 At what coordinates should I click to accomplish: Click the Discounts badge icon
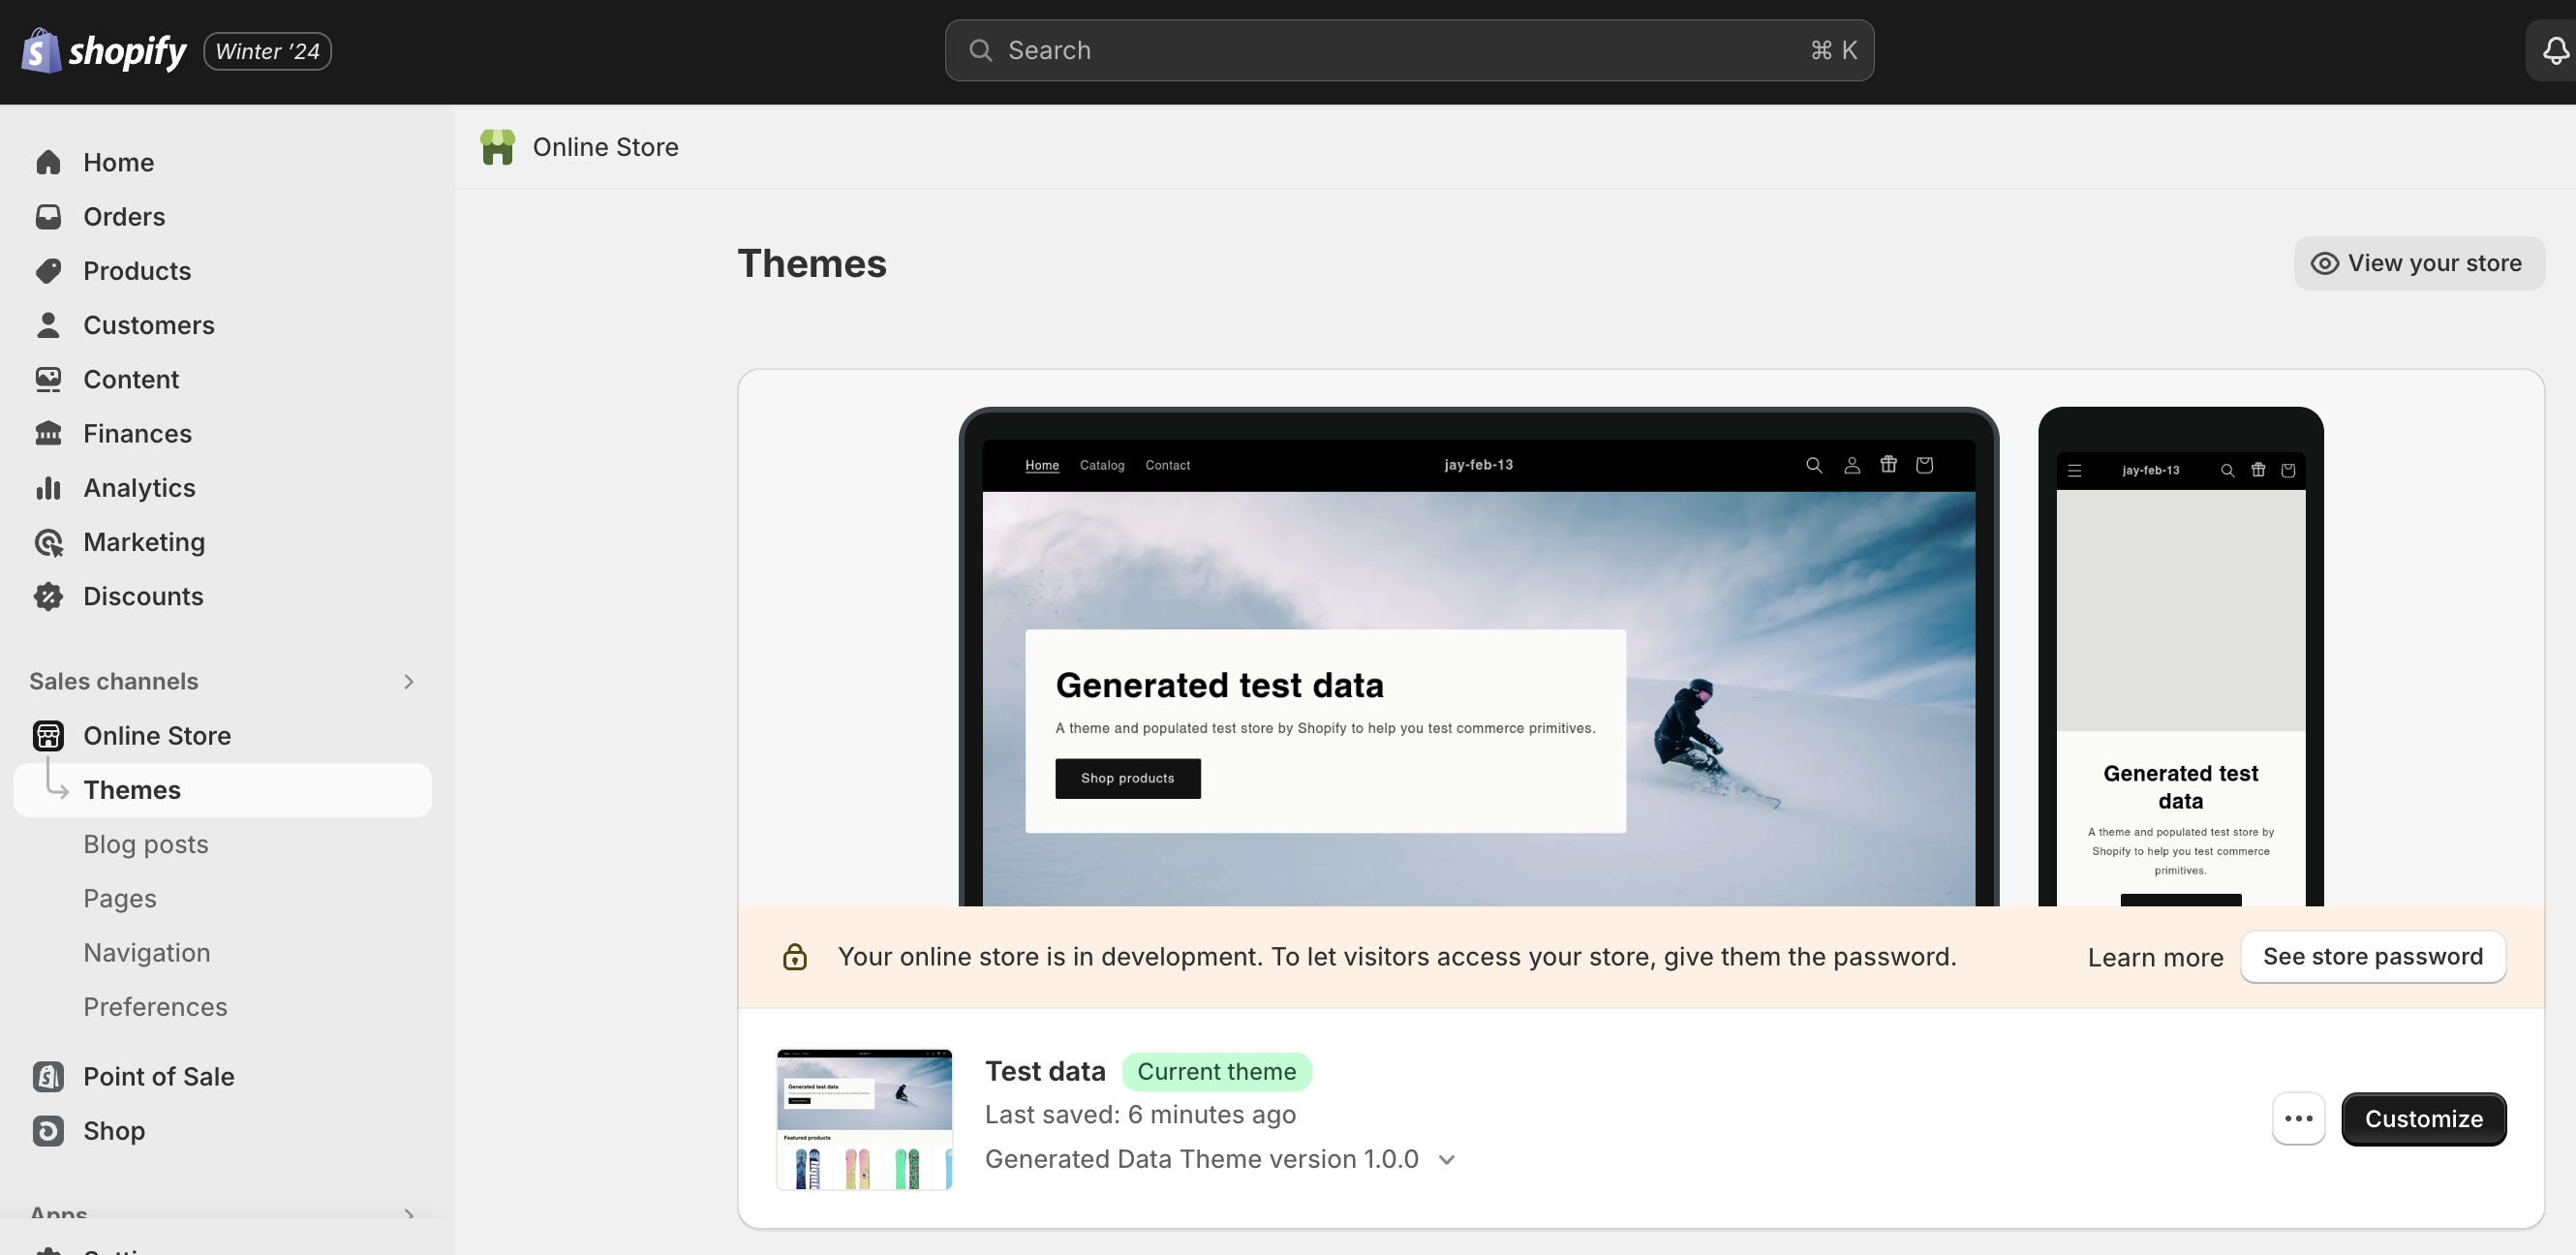(x=48, y=596)
